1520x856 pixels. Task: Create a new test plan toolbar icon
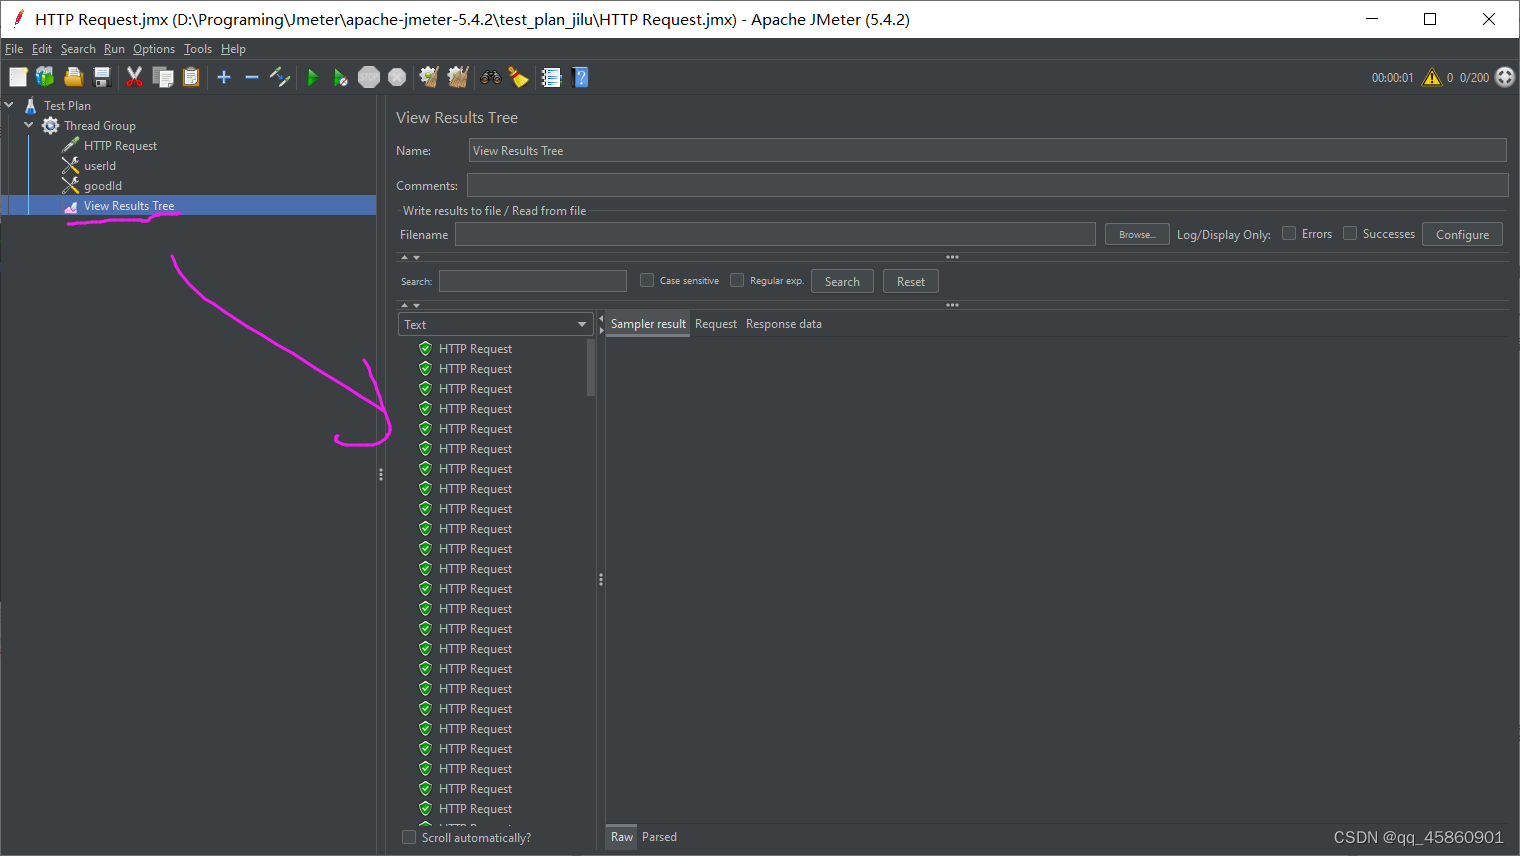click(18, 77)
